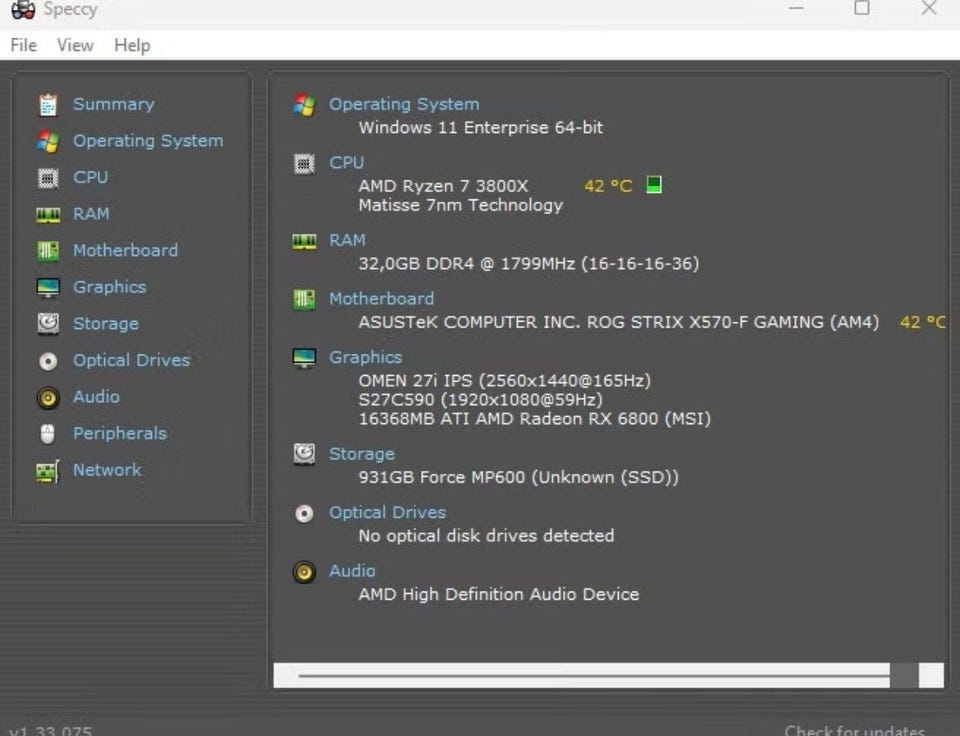The height and width of the screenshot is (736, 960).
Task: Open the RAM section from sidebar
Action: (91, 214)
